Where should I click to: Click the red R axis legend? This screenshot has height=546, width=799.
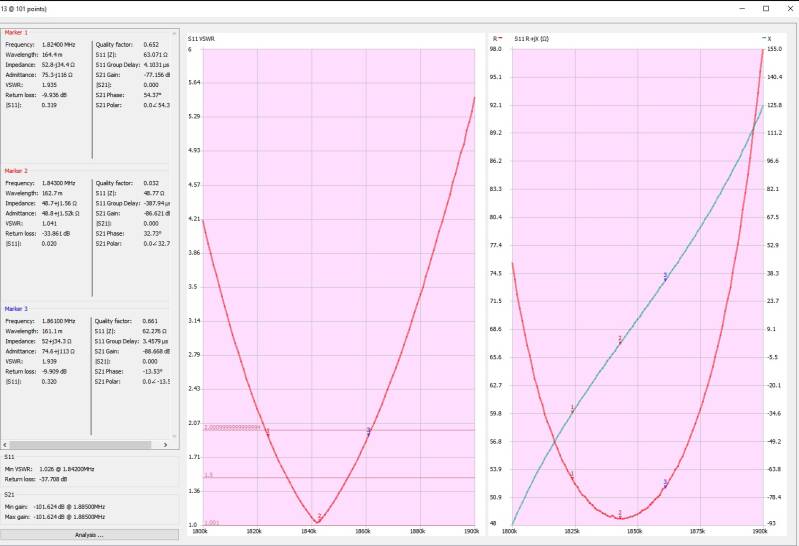pos(496,38)
